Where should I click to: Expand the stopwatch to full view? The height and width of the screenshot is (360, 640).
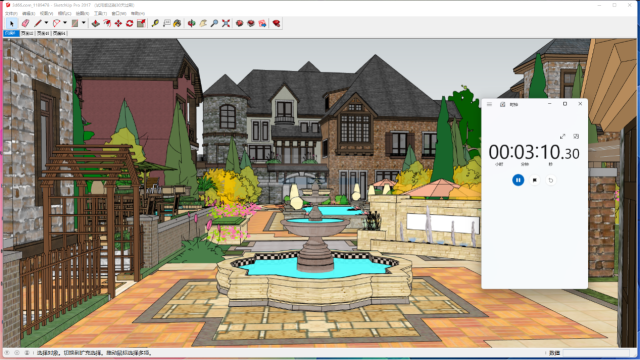click(x=562, y=136)
